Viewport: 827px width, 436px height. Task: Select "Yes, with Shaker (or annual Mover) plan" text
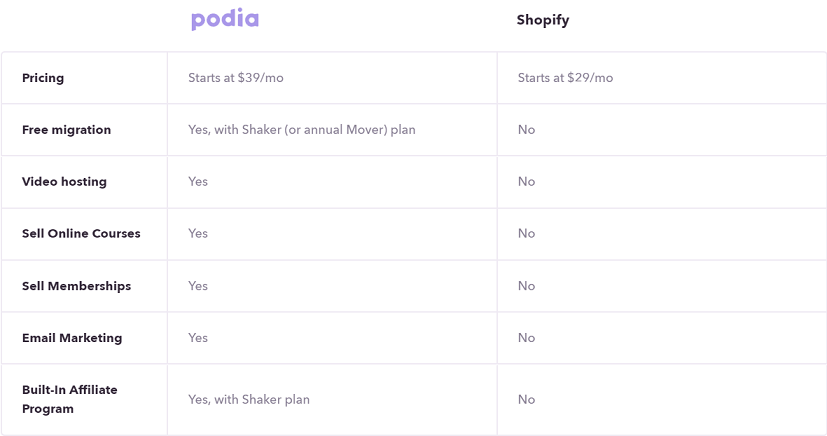(x=301, y=130)
